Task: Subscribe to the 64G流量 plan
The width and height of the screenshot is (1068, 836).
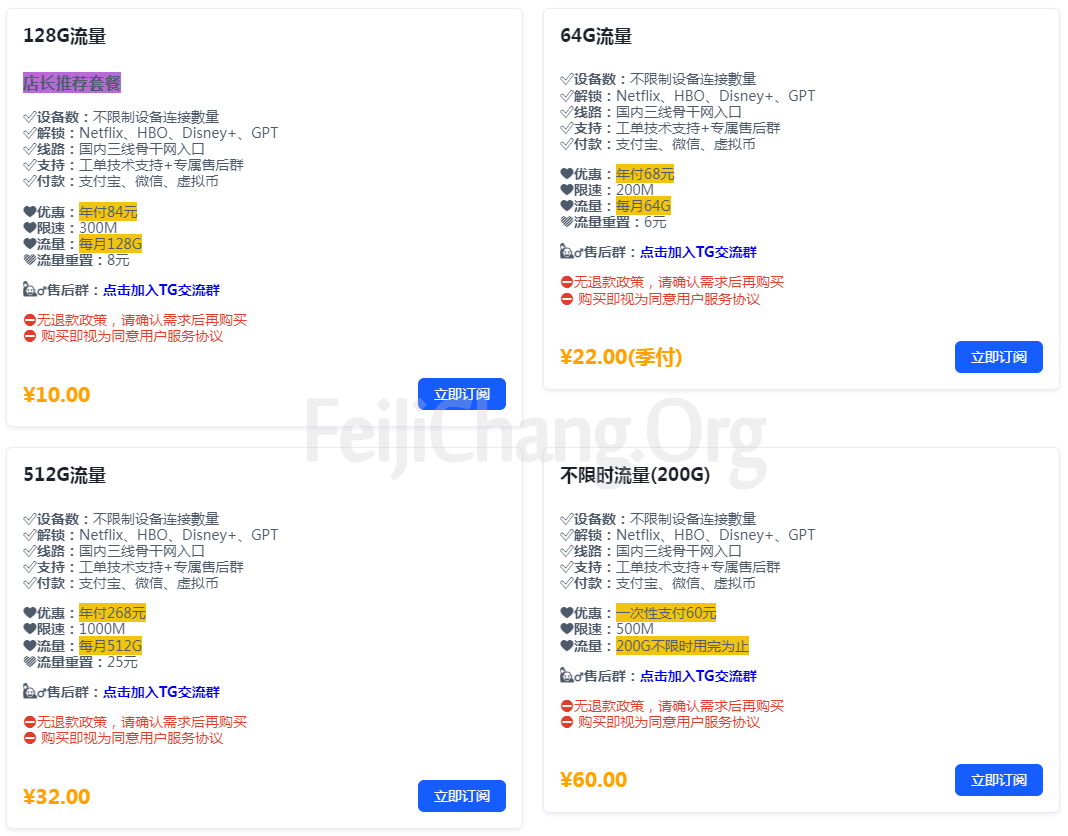Action: pyautogui.click(x=998, y=357)
